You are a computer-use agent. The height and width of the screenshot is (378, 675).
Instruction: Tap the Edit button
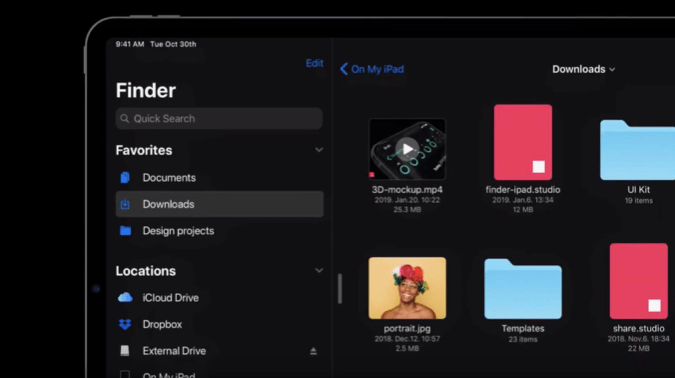click(314, 63)
